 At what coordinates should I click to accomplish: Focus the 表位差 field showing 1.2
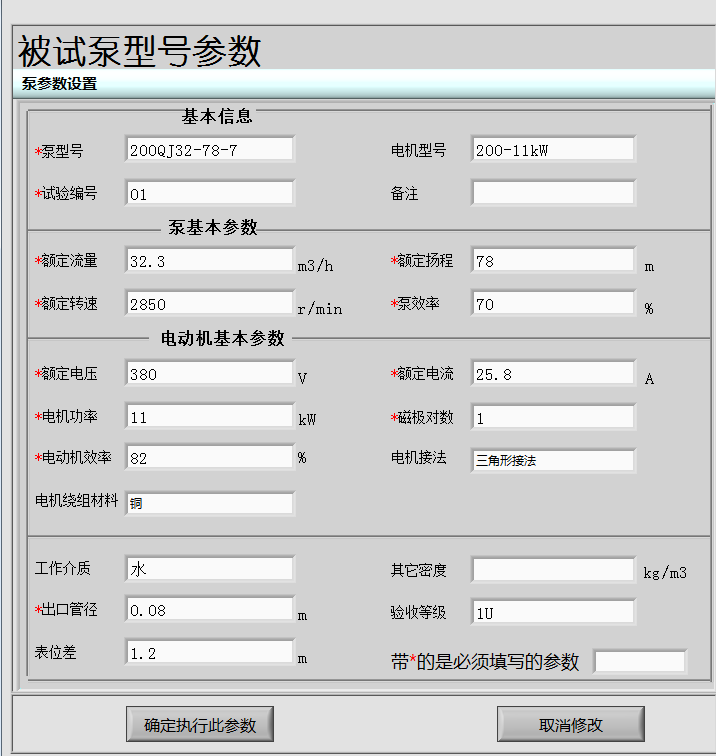(210, 652)
